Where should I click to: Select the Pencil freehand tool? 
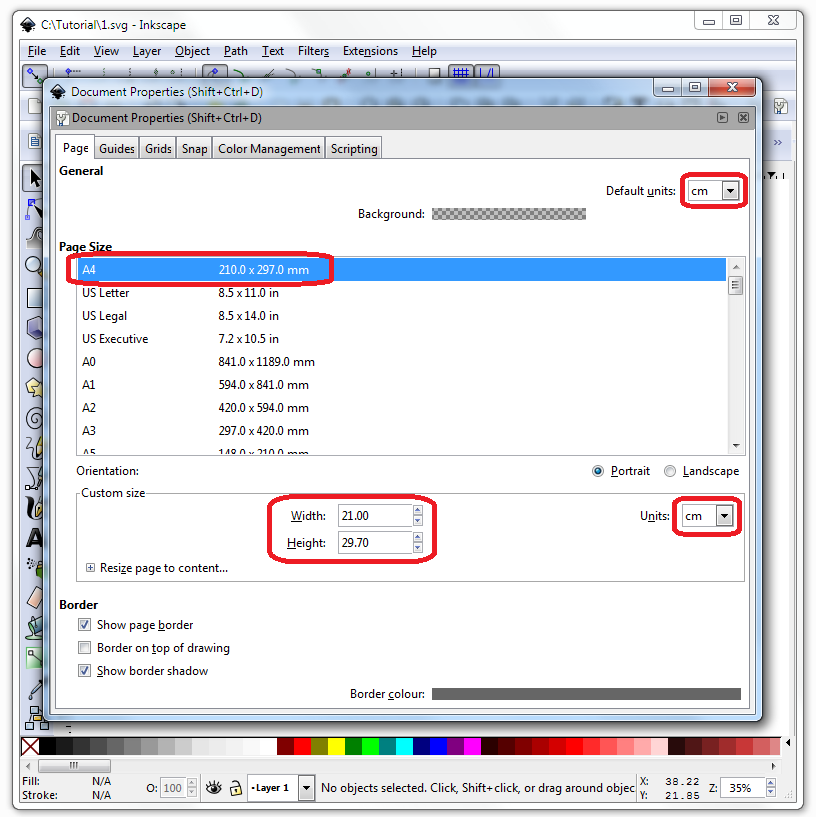click(x=34, y=448)
